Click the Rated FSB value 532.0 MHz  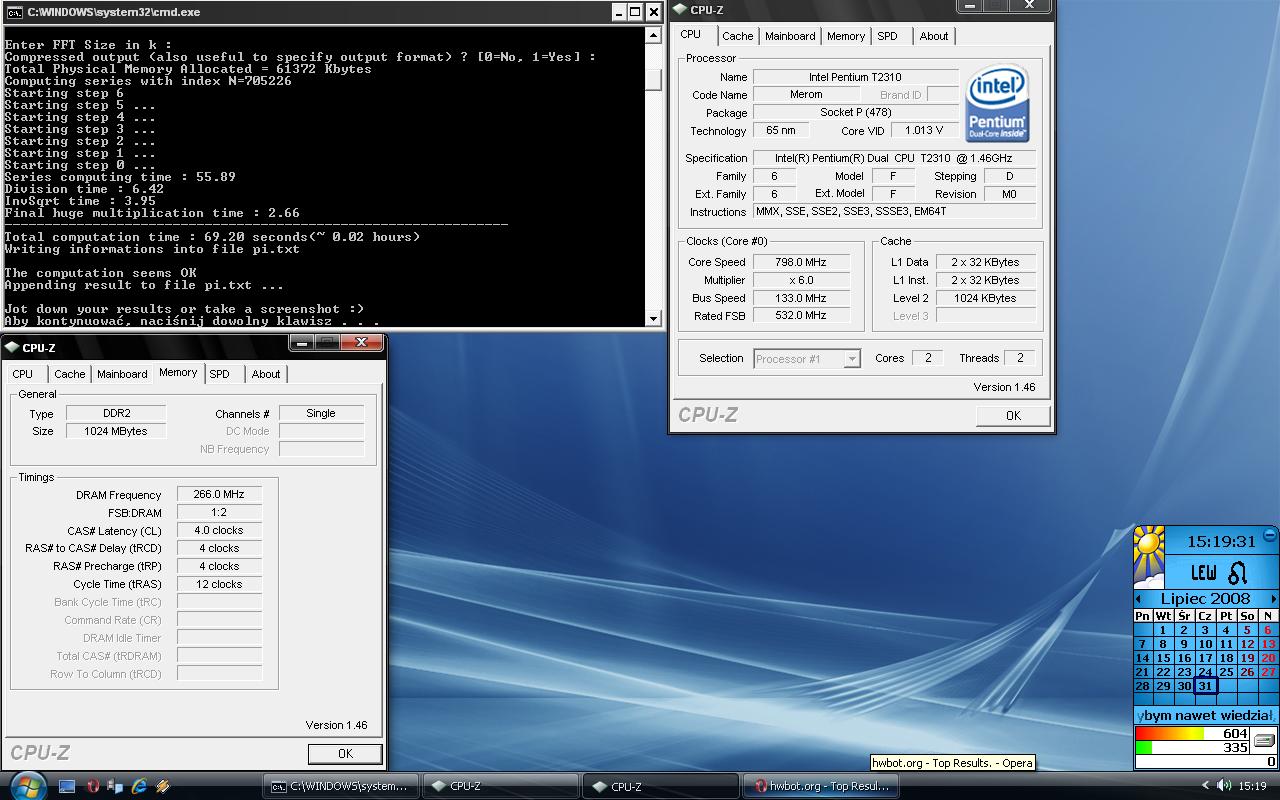[801, 316]
